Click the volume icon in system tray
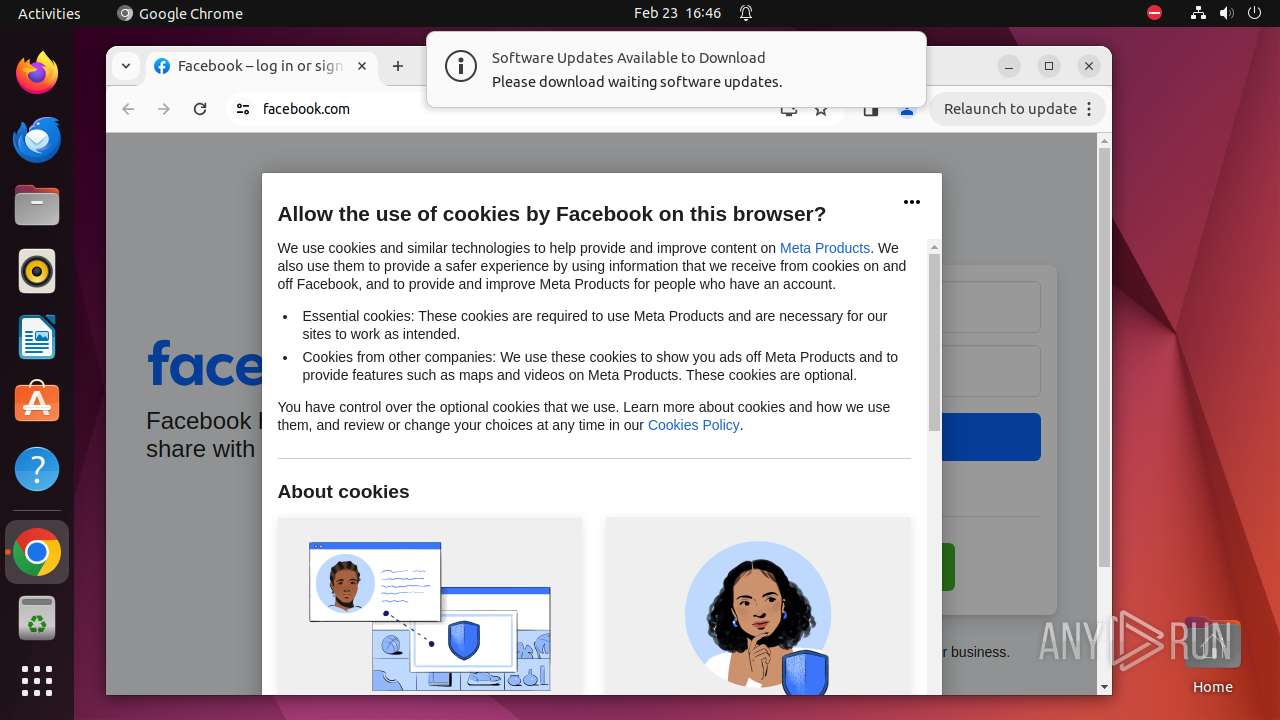This screenshot has width=1280, height=720. (x=1226, y=13)
